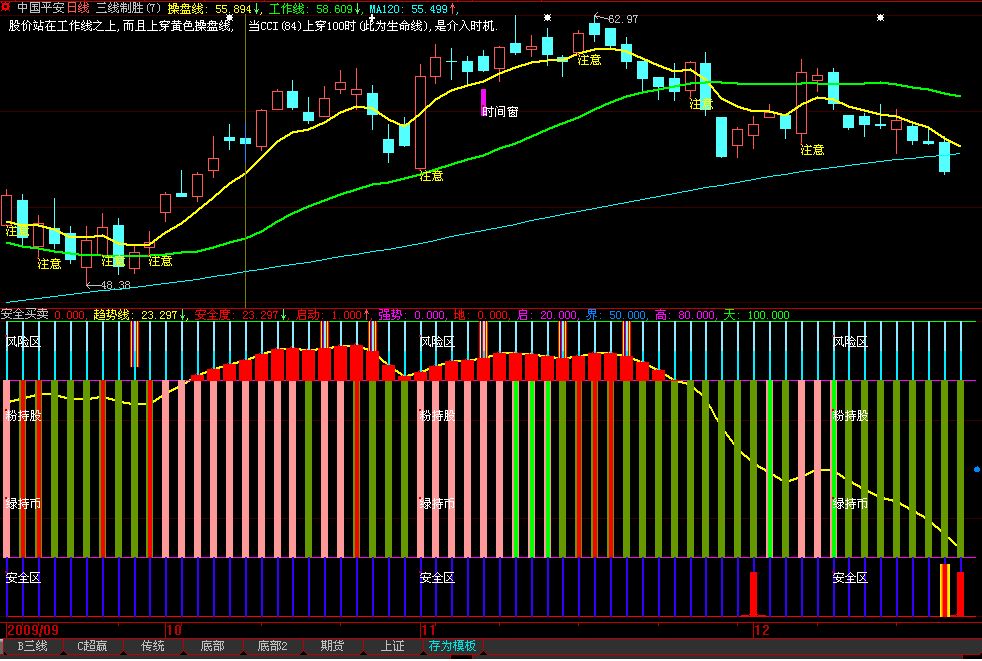Click the 安全买卖 indicator name

tap(24, 315)
